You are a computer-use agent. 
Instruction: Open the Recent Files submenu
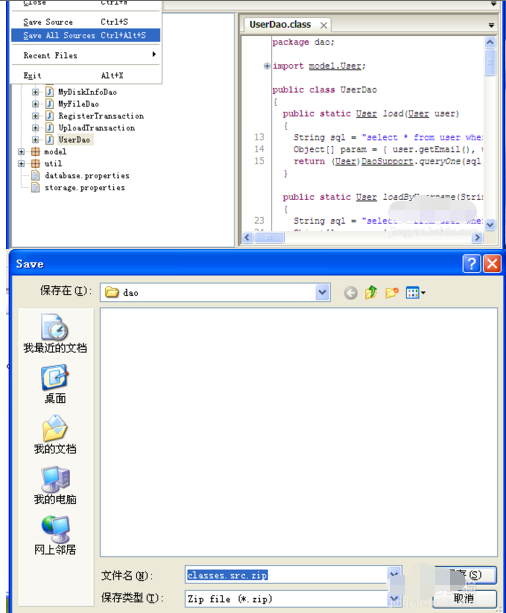point(85,55)
